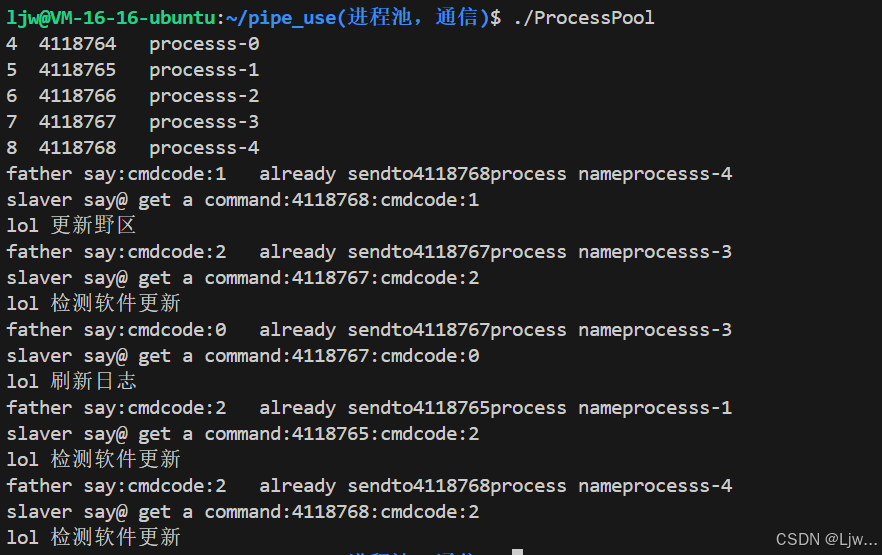Click the 'command:4118768:cmdcode:1' slaver output

342,200
